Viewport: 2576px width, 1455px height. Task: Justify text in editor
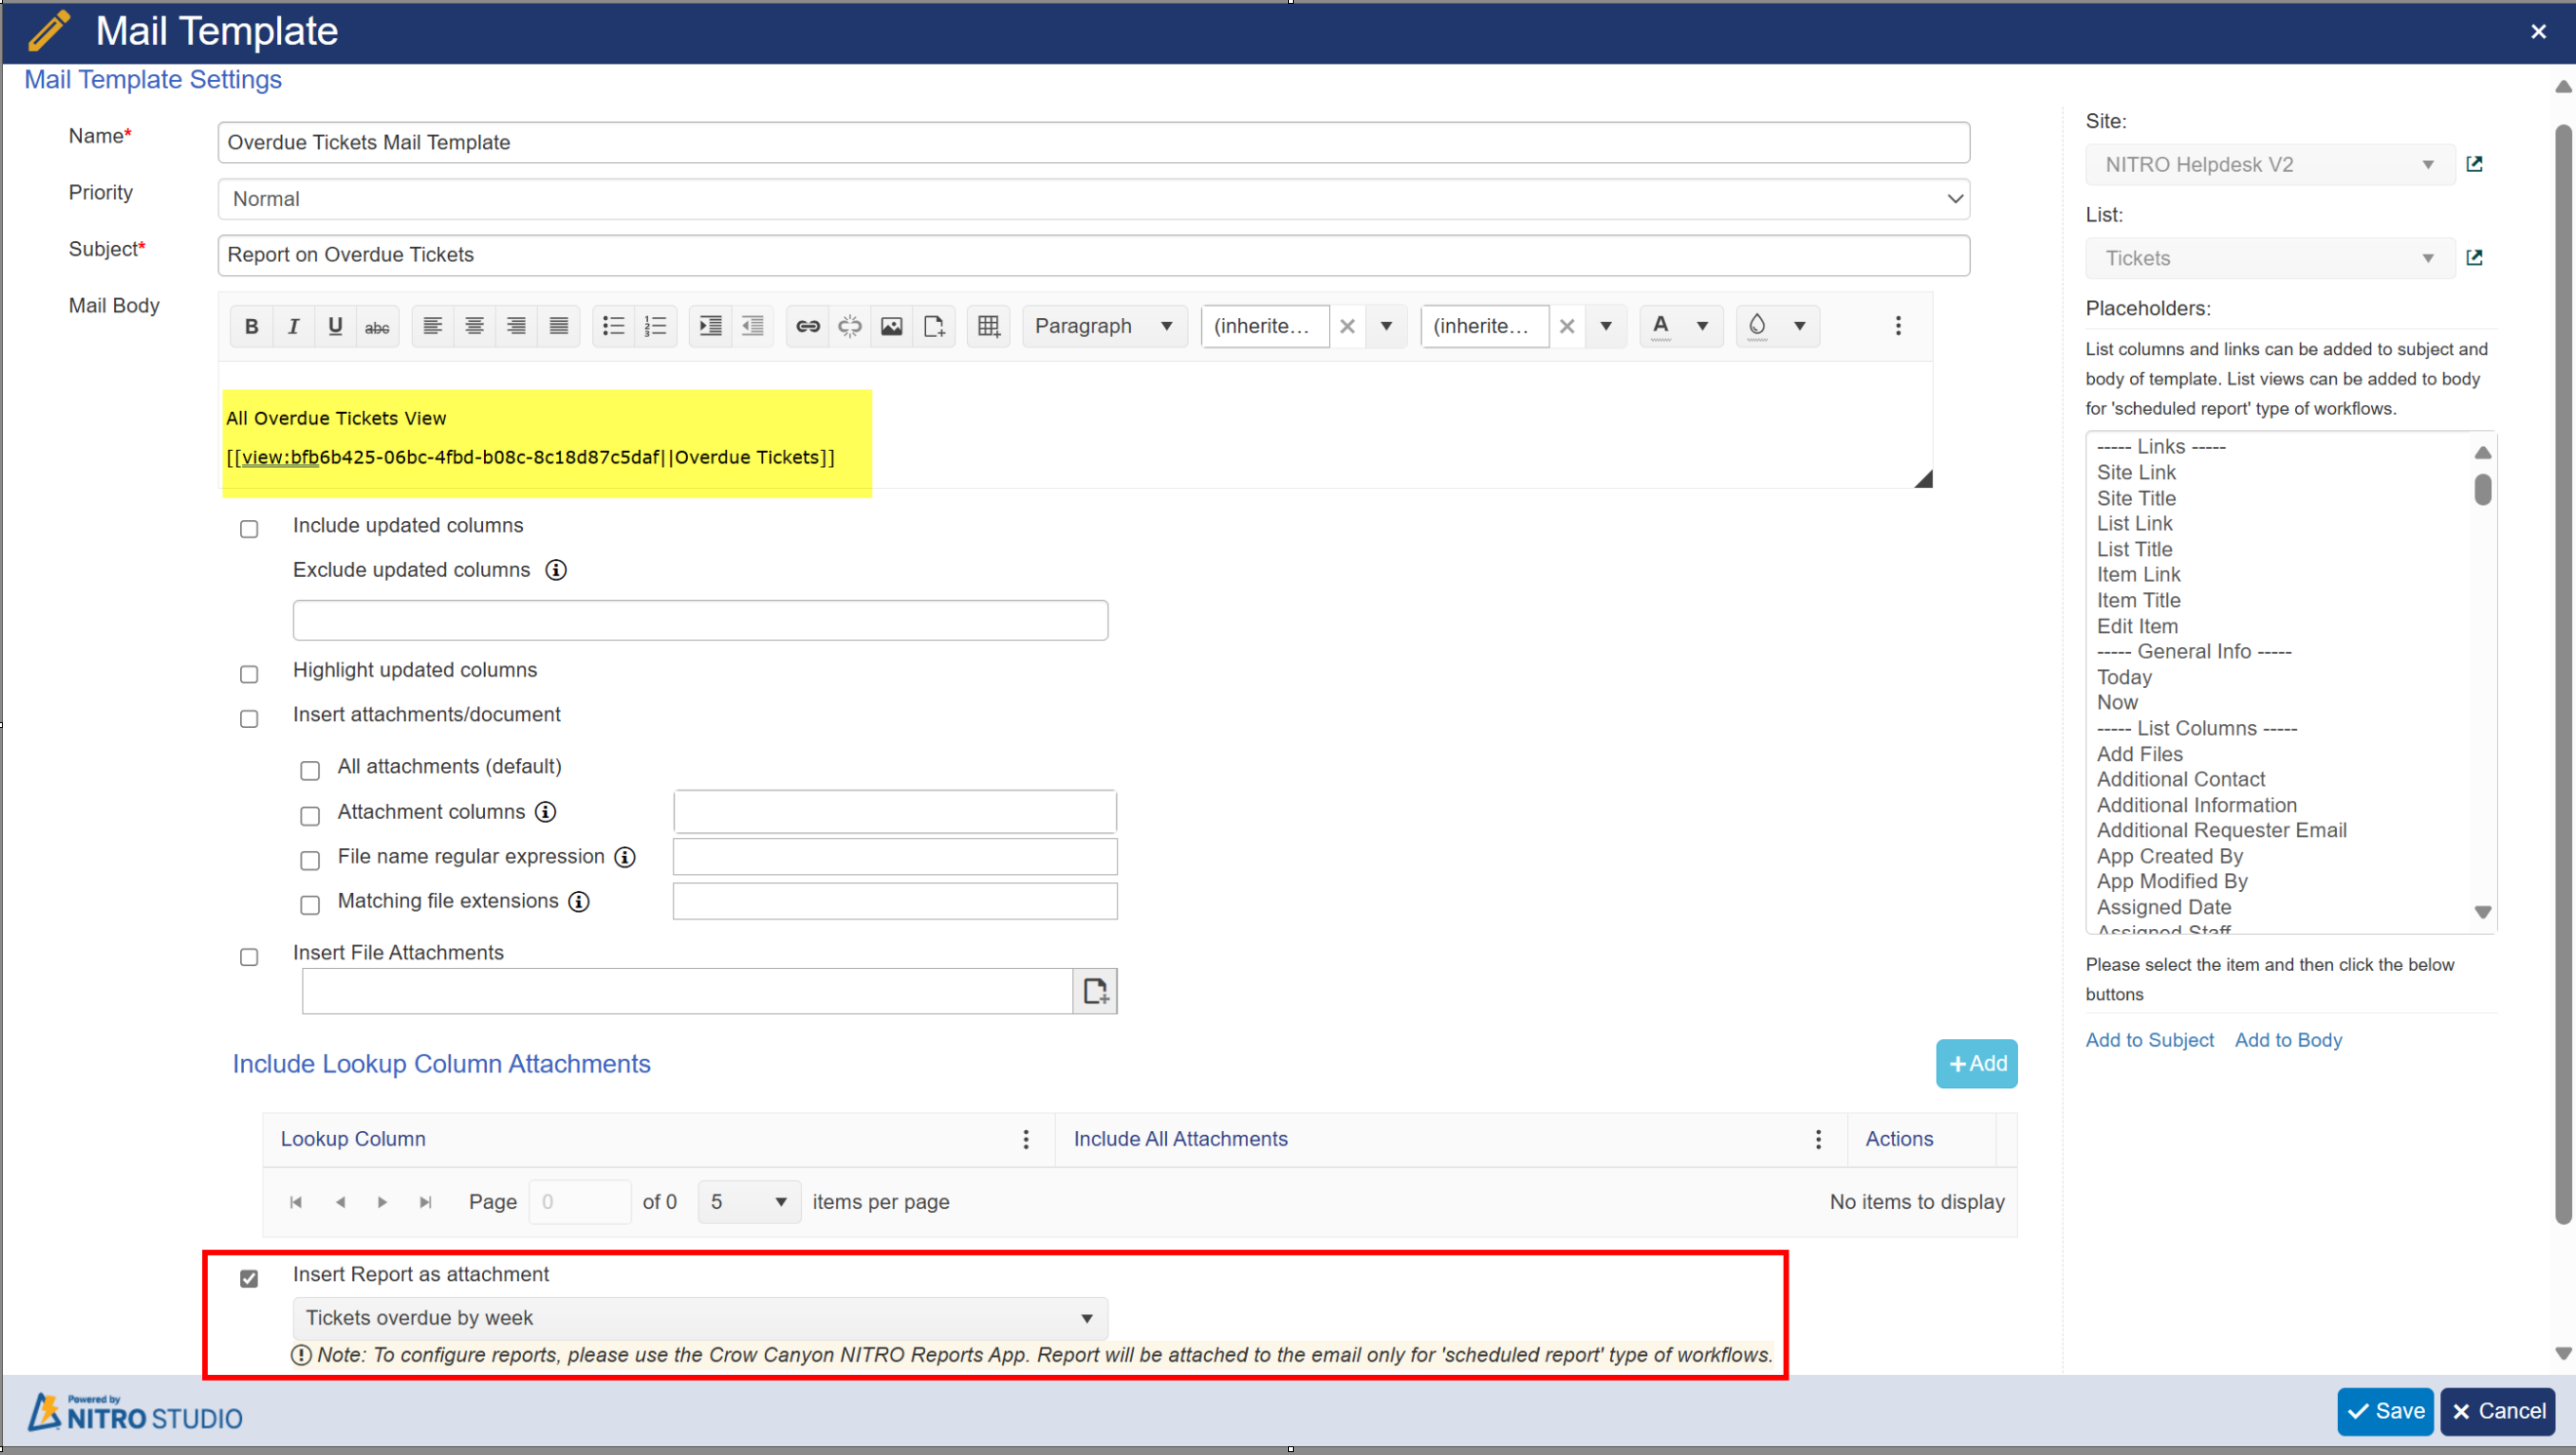[559, 326]
